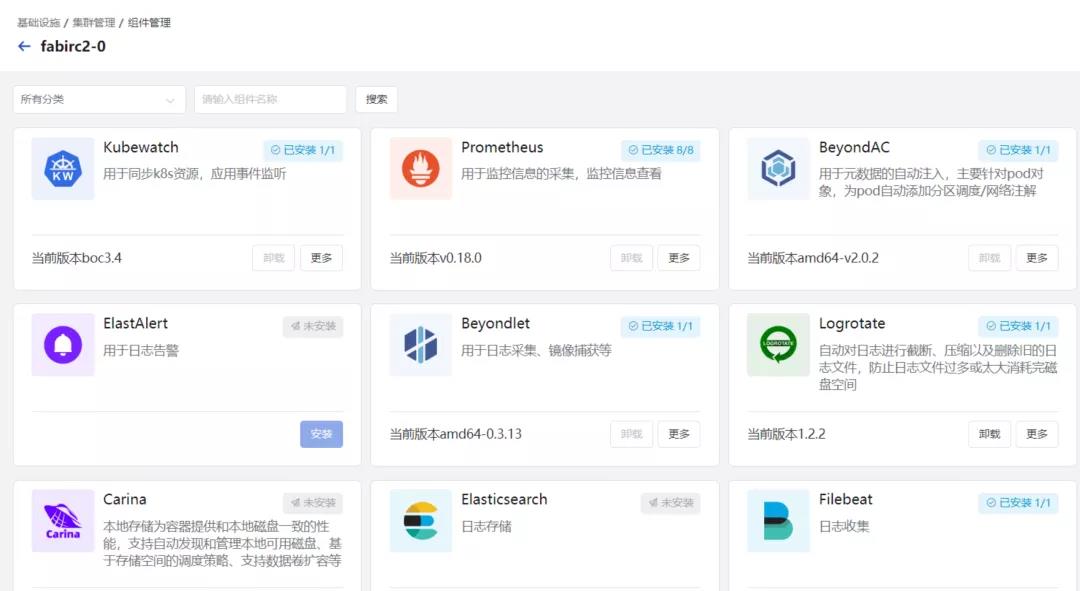Click BeyondAC's installed 1/1 status badge
This screenshot has width=1080, height=591.
click(x=1018, y=150)
